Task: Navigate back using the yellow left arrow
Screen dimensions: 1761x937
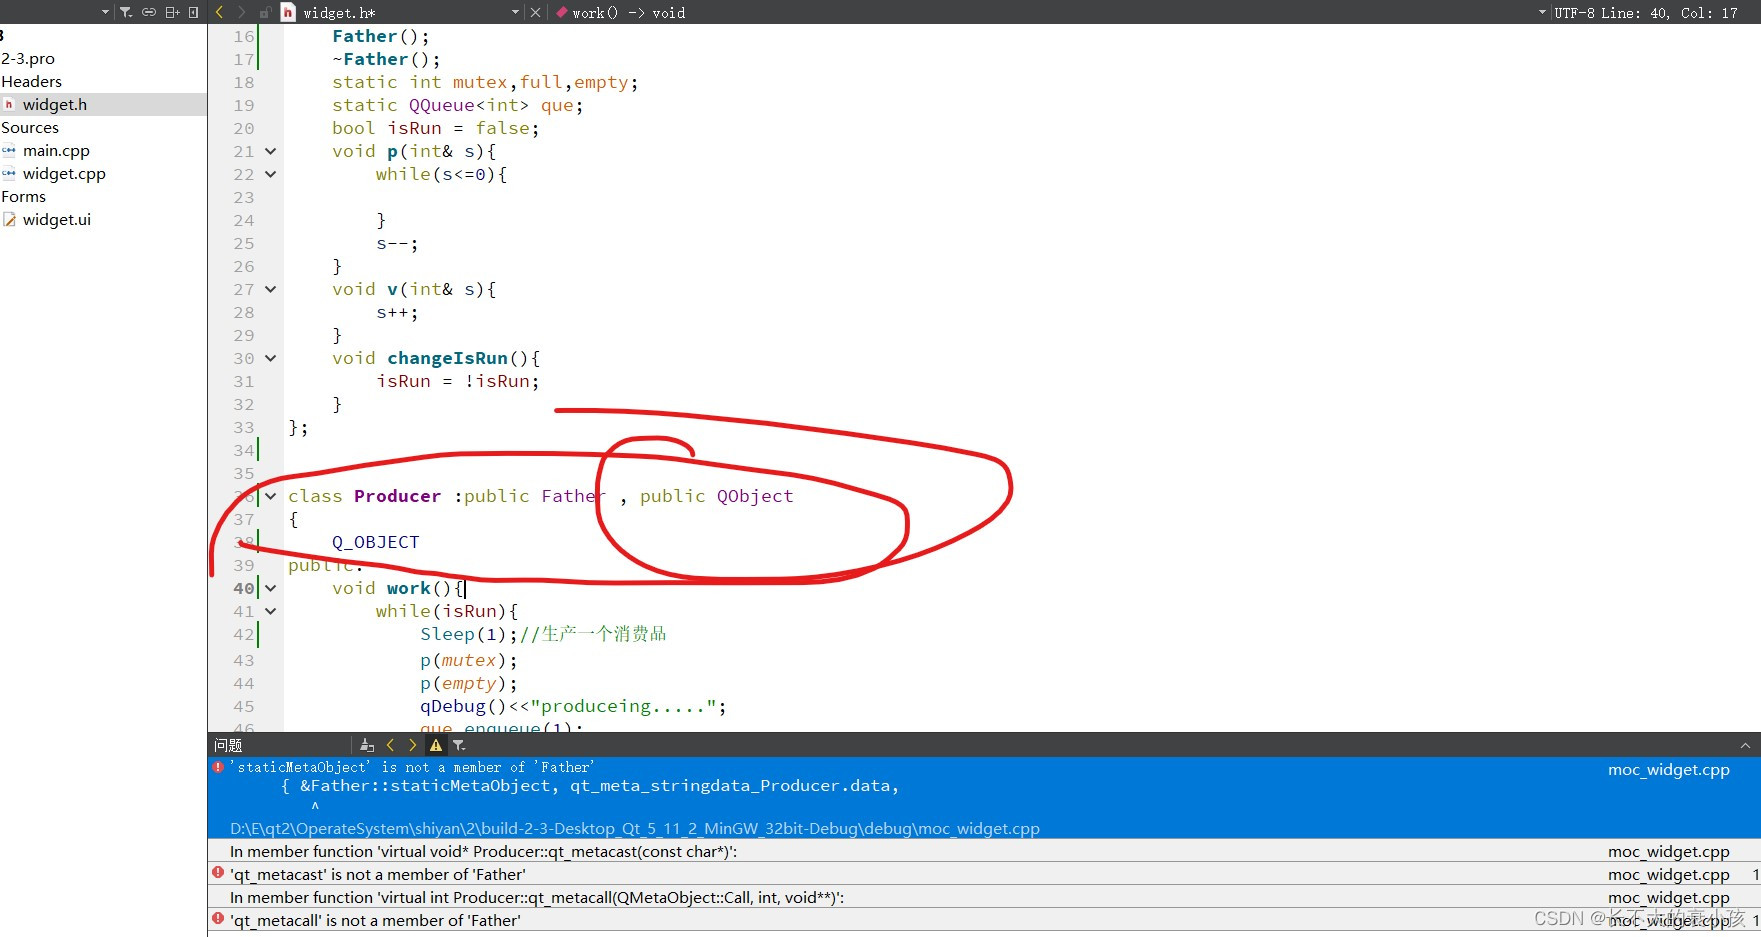Action: pos(219,12)
